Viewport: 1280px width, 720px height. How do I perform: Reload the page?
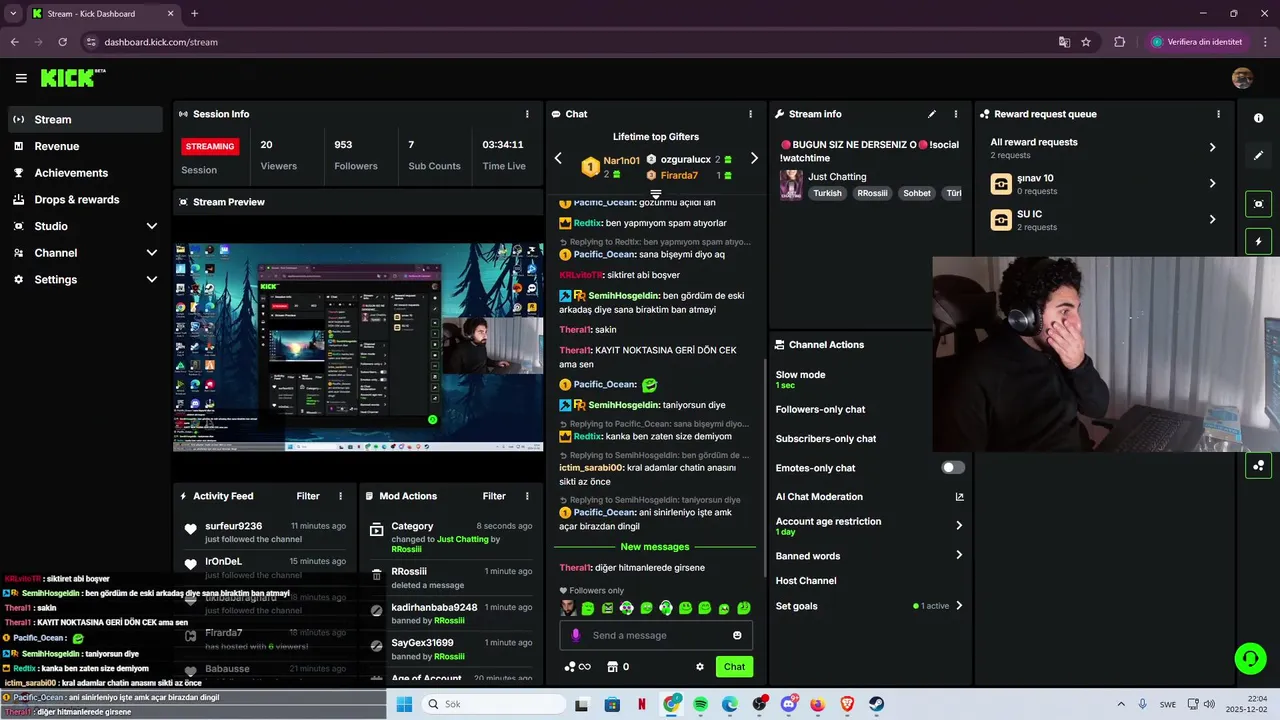click(x=62, y=42)
